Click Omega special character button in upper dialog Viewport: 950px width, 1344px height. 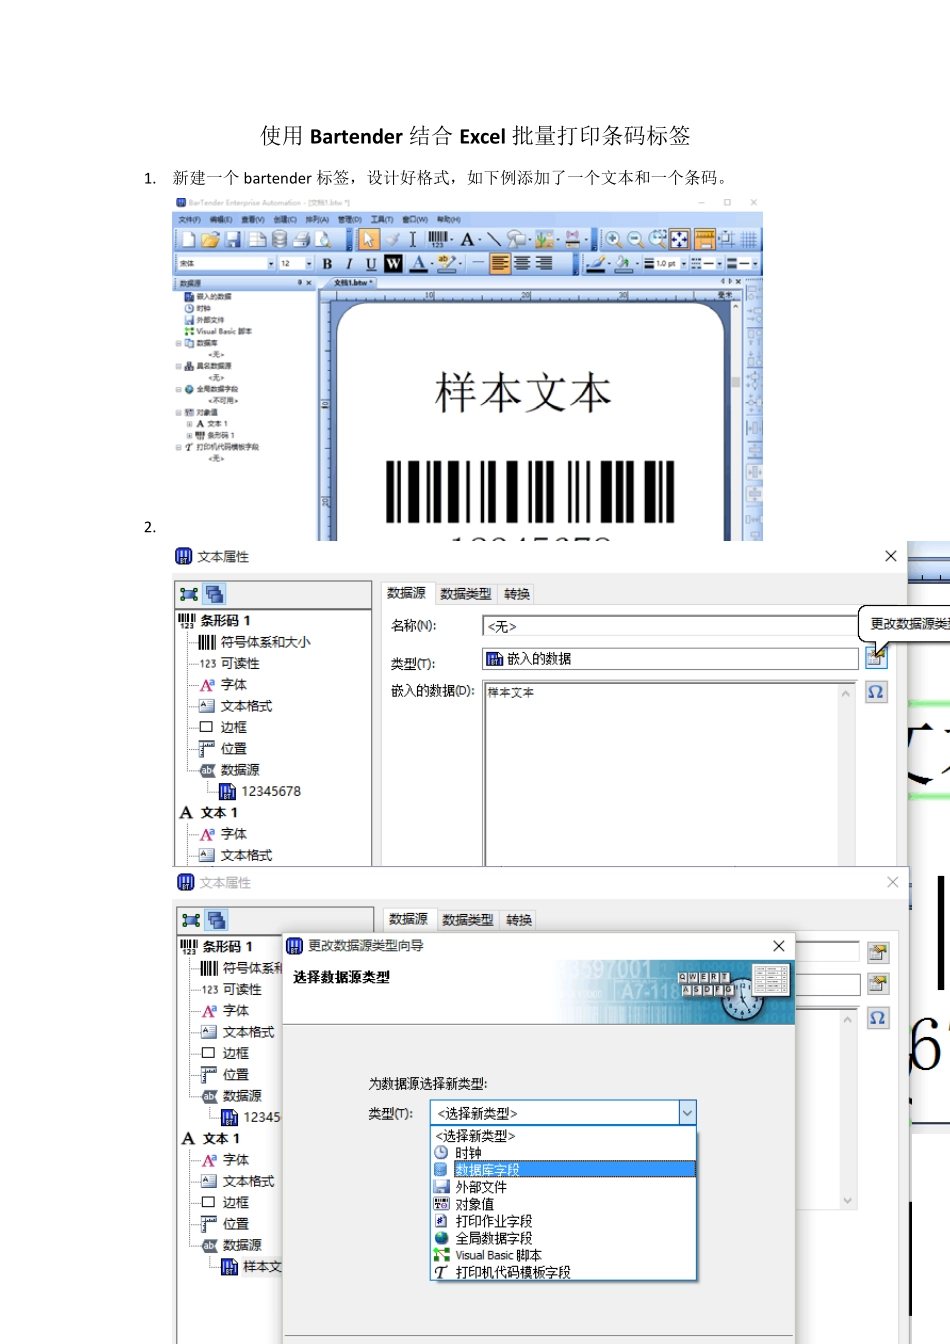click(x=876, y=692)
